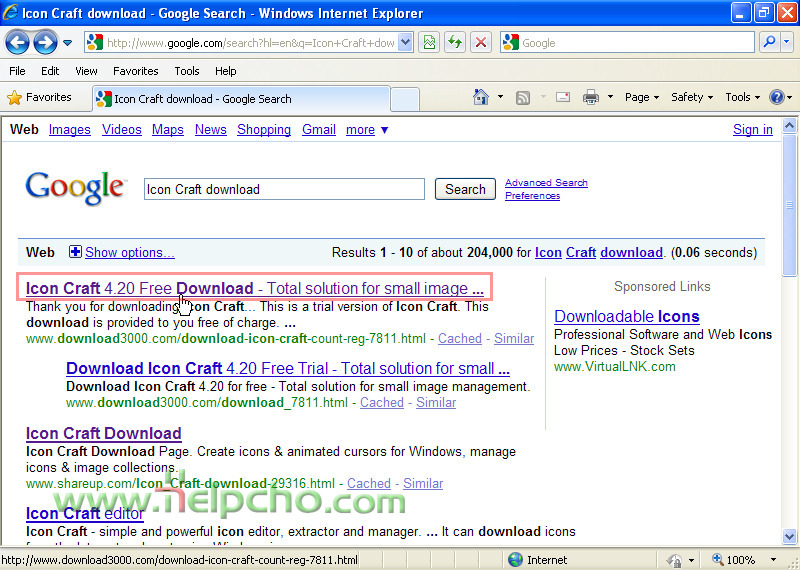Open the Page dropdown menu
This screenshot has width=800, height=570.
point(642,97)
